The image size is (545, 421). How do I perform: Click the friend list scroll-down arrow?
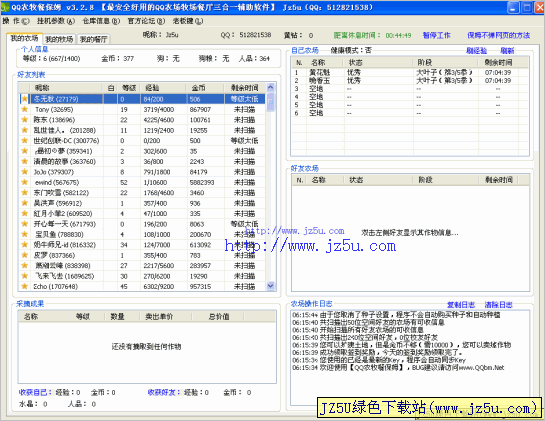(271, 286)
